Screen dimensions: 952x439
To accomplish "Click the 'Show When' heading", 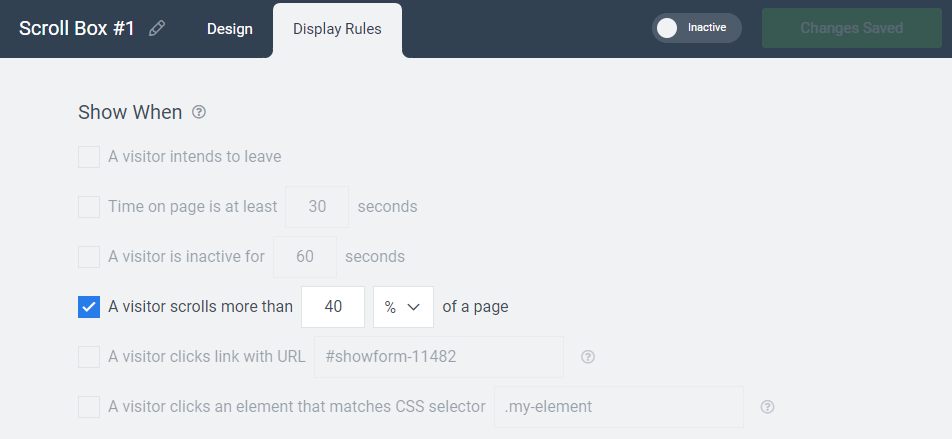I will tap(130, 112).
